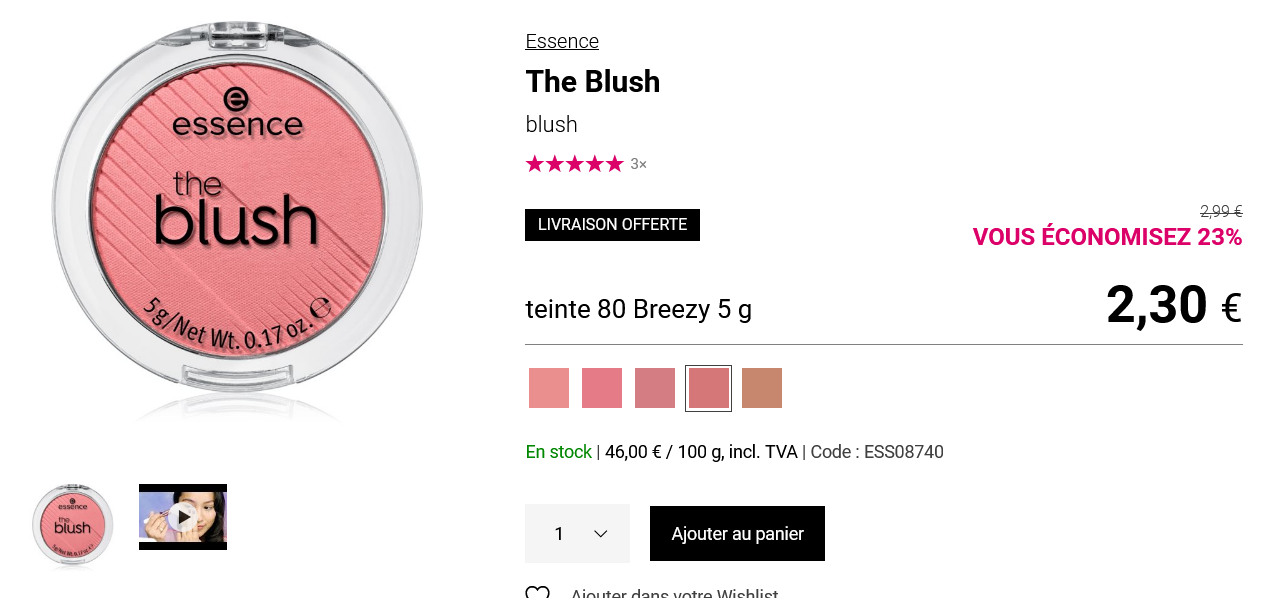Screen dimensions: 1281x598
Task: Choose the darkest tan shade swatch
Action: (762, 387)
